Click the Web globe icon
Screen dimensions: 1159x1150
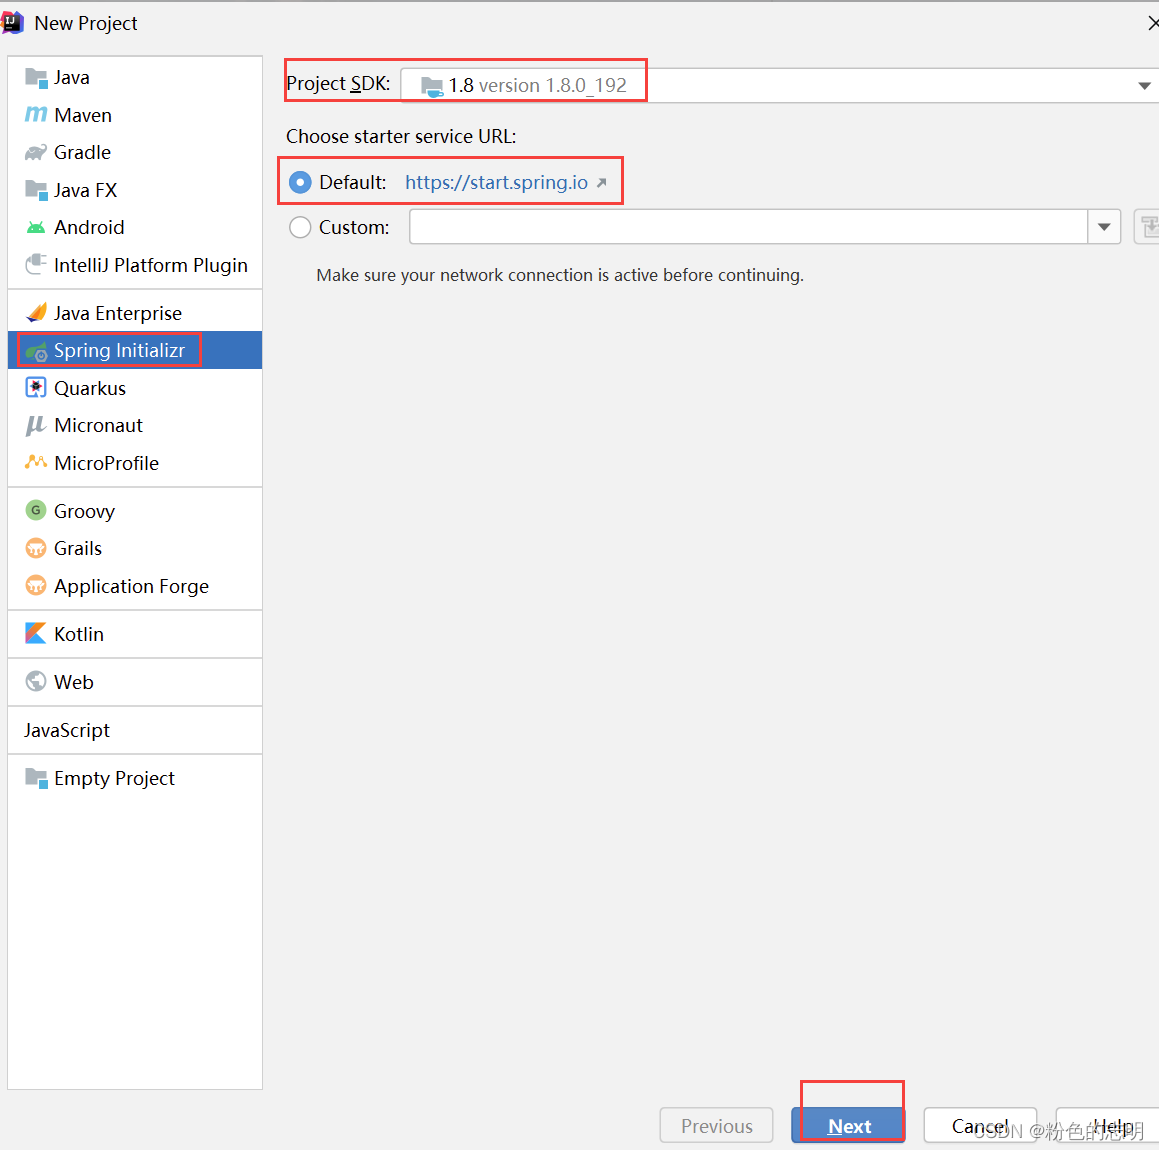pos(35,681)
